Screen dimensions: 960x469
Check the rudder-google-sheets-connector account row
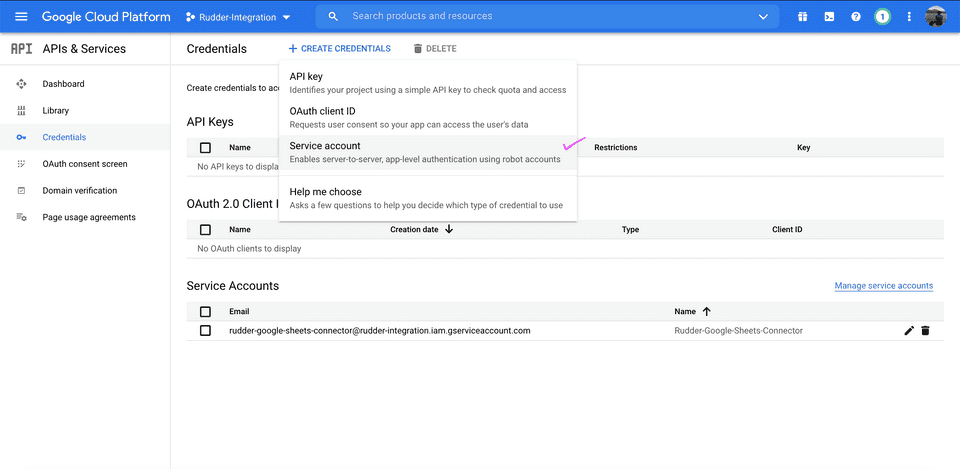205,330
